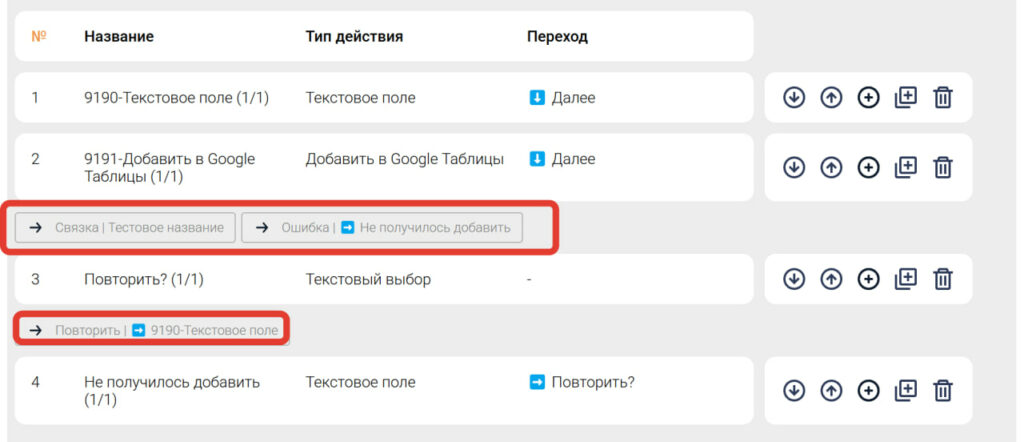Click 'Текстовое поле' action type in row 4
Image resolution: width=1024 pixels, height=442 pixels.
pos(360,382)
